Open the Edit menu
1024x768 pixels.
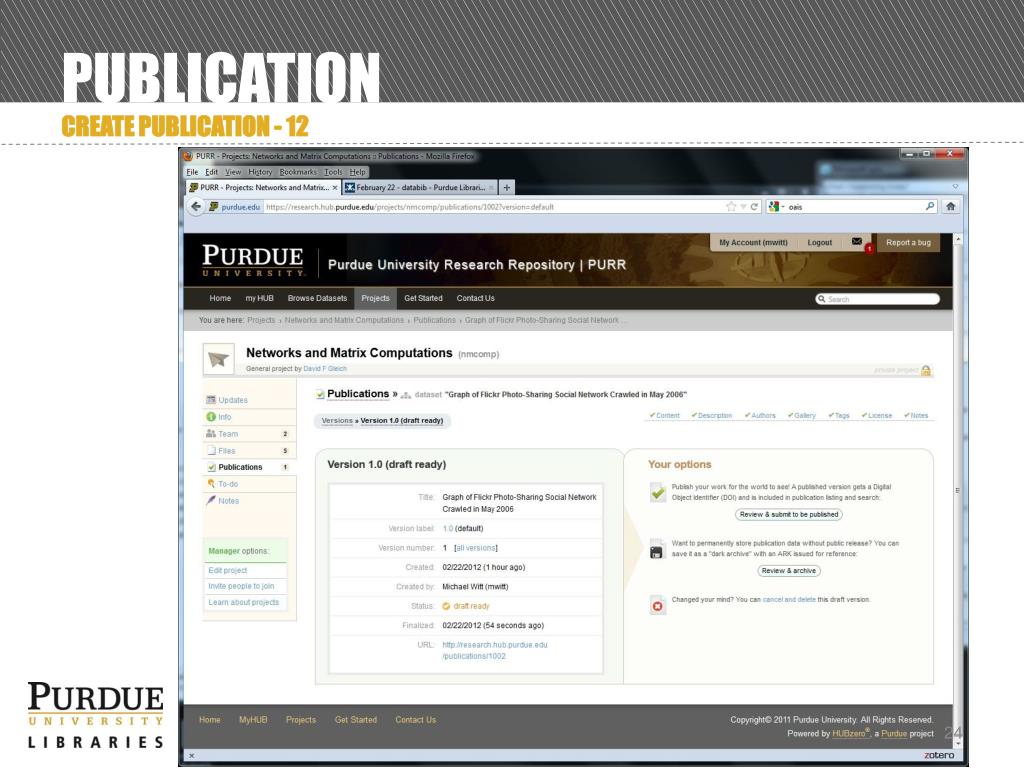click(x=211, y=172)
